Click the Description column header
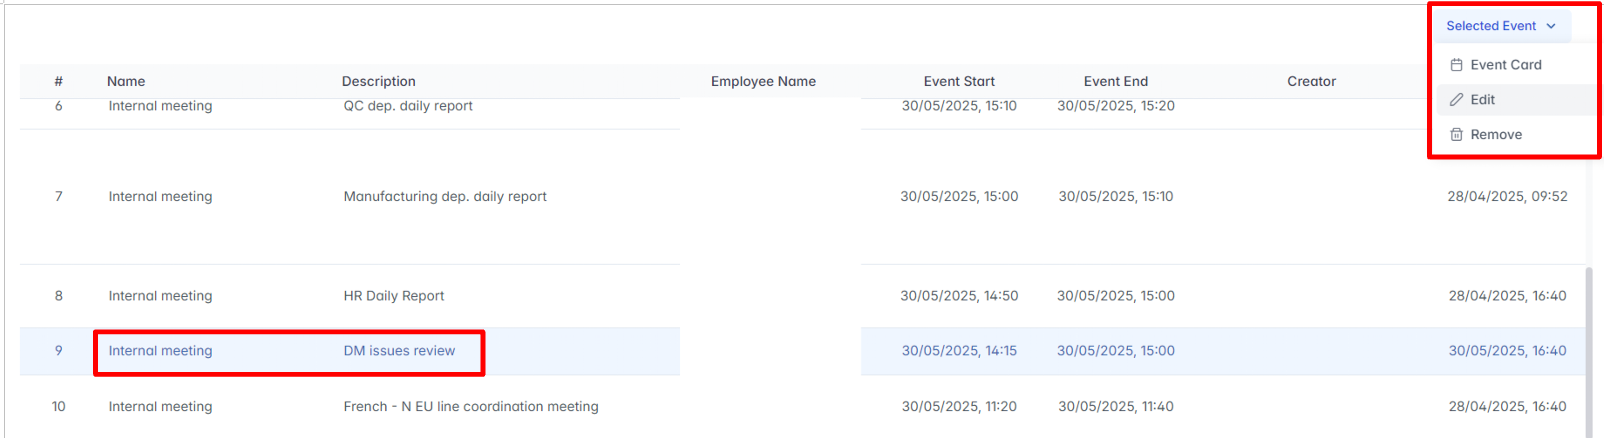This screenshot has height=438, width=1604. [379, 82]
